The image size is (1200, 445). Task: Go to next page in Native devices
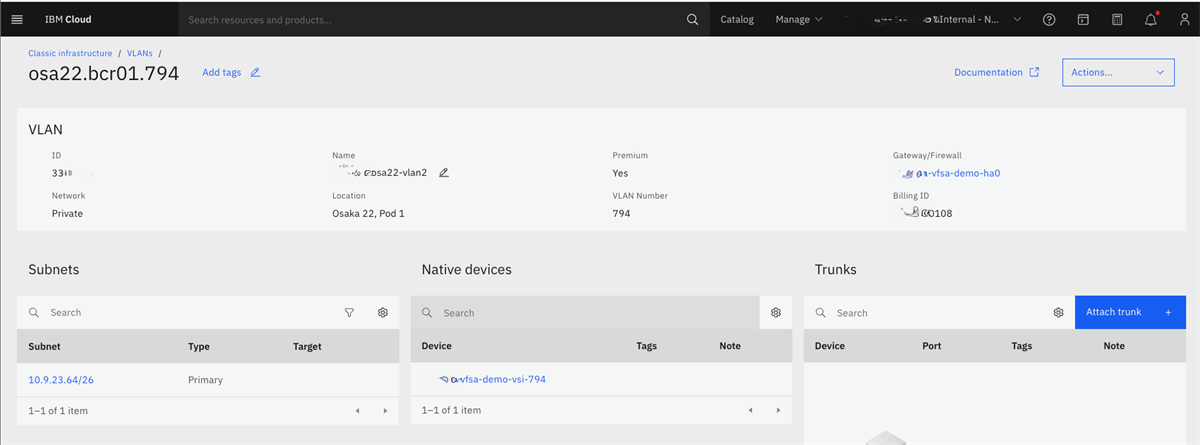coord(778,410)
